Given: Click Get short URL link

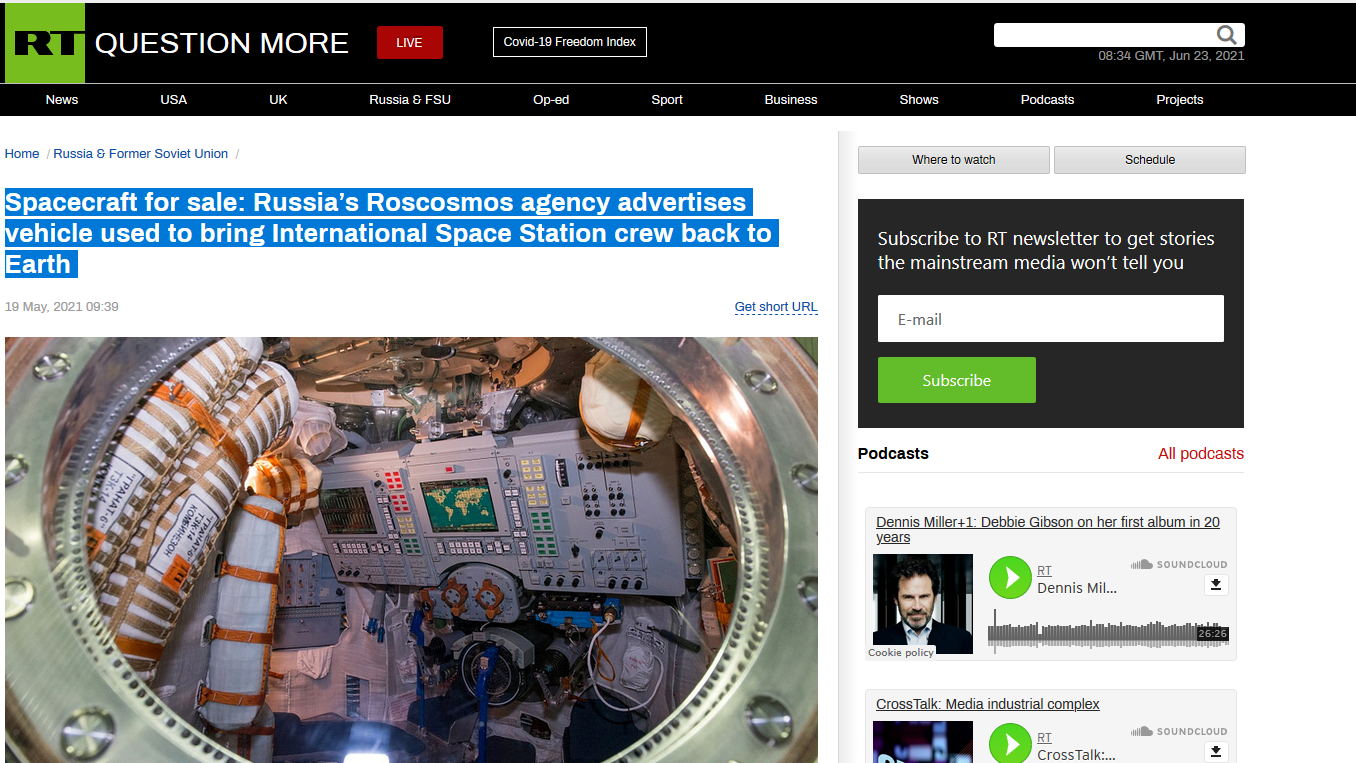Looking at the screenshot, I should (x=776, y=307).
